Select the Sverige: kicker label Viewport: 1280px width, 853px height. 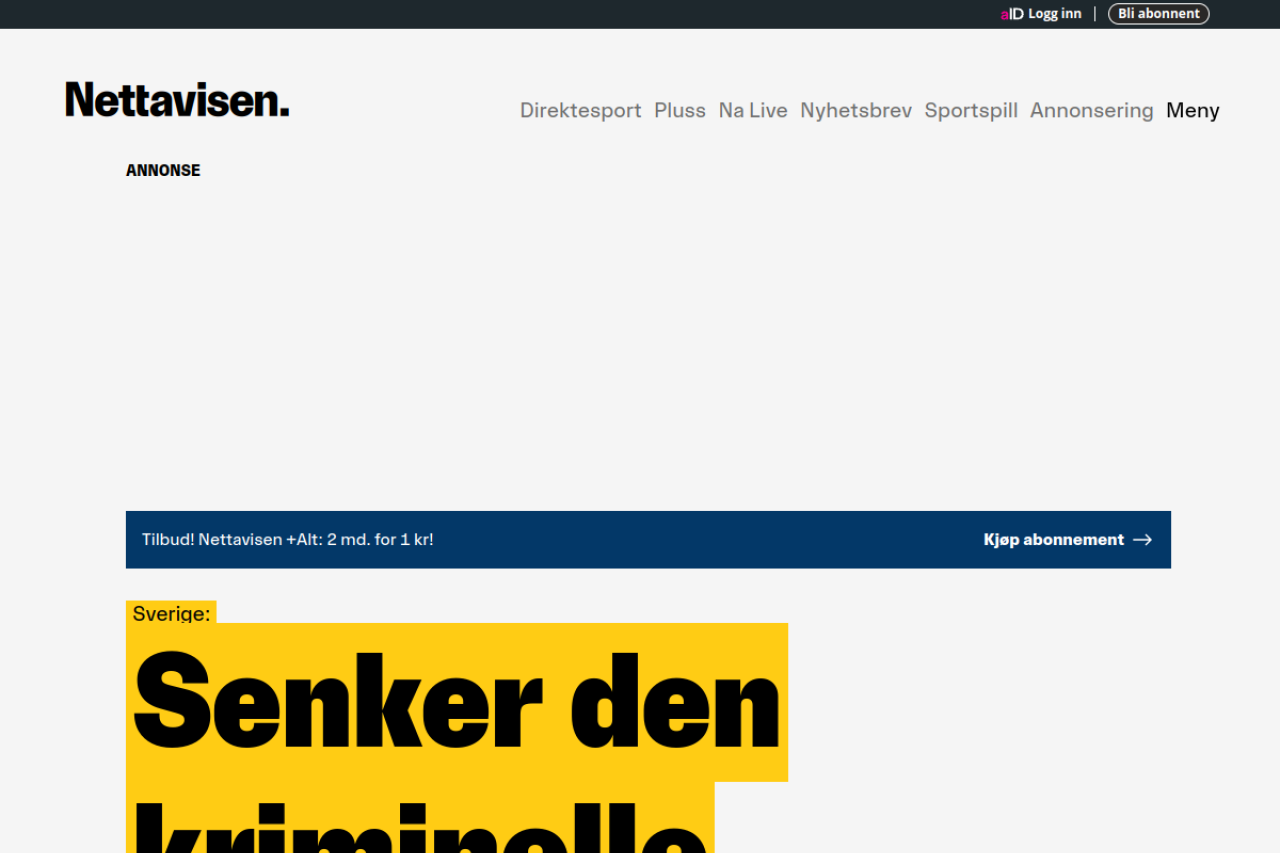171,613
